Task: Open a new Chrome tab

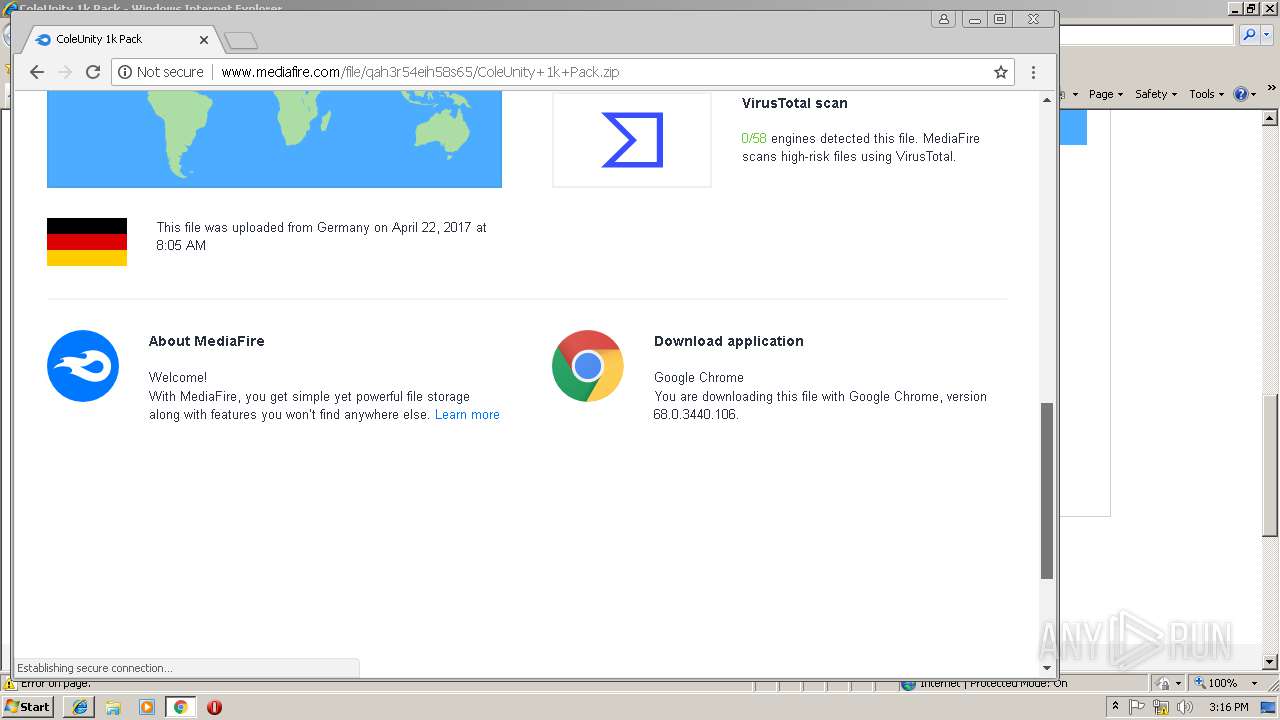Action: point(241,41)
